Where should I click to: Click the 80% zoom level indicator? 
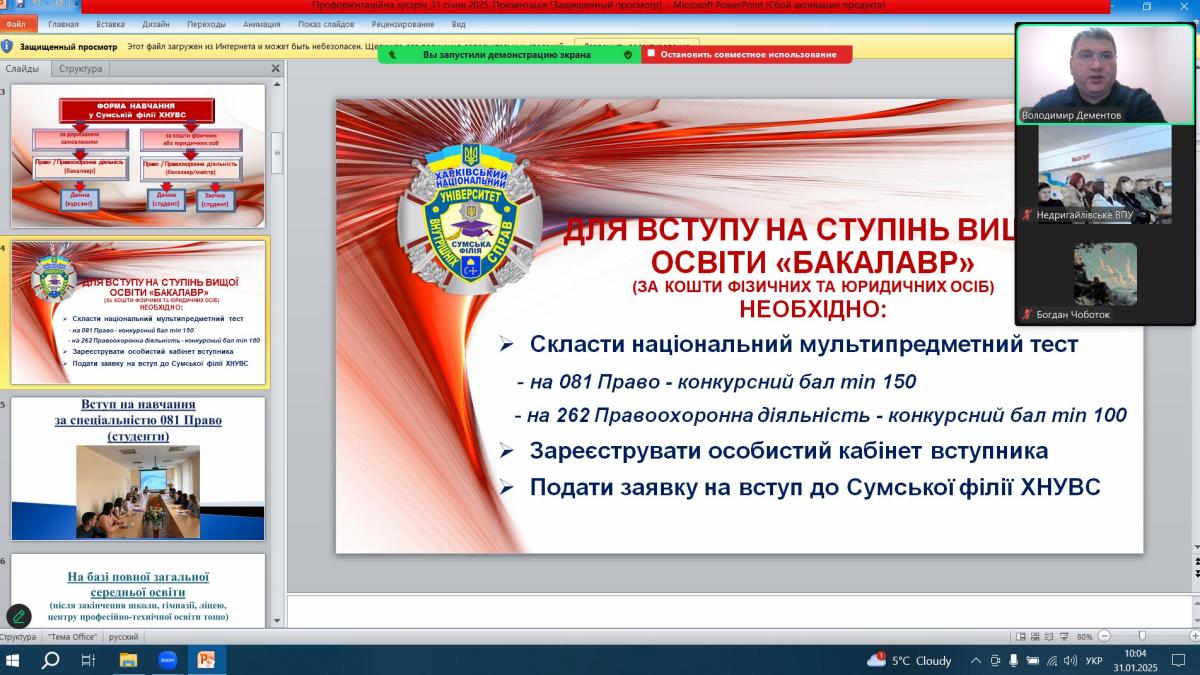tap(1084, 636)
